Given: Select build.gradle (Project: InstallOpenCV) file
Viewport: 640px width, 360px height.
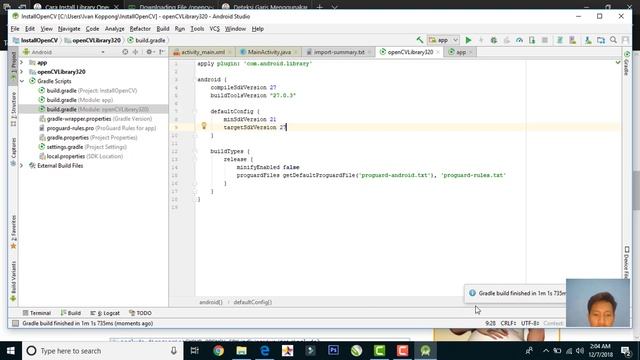Looking at the screenshot, I should (88, 91).
